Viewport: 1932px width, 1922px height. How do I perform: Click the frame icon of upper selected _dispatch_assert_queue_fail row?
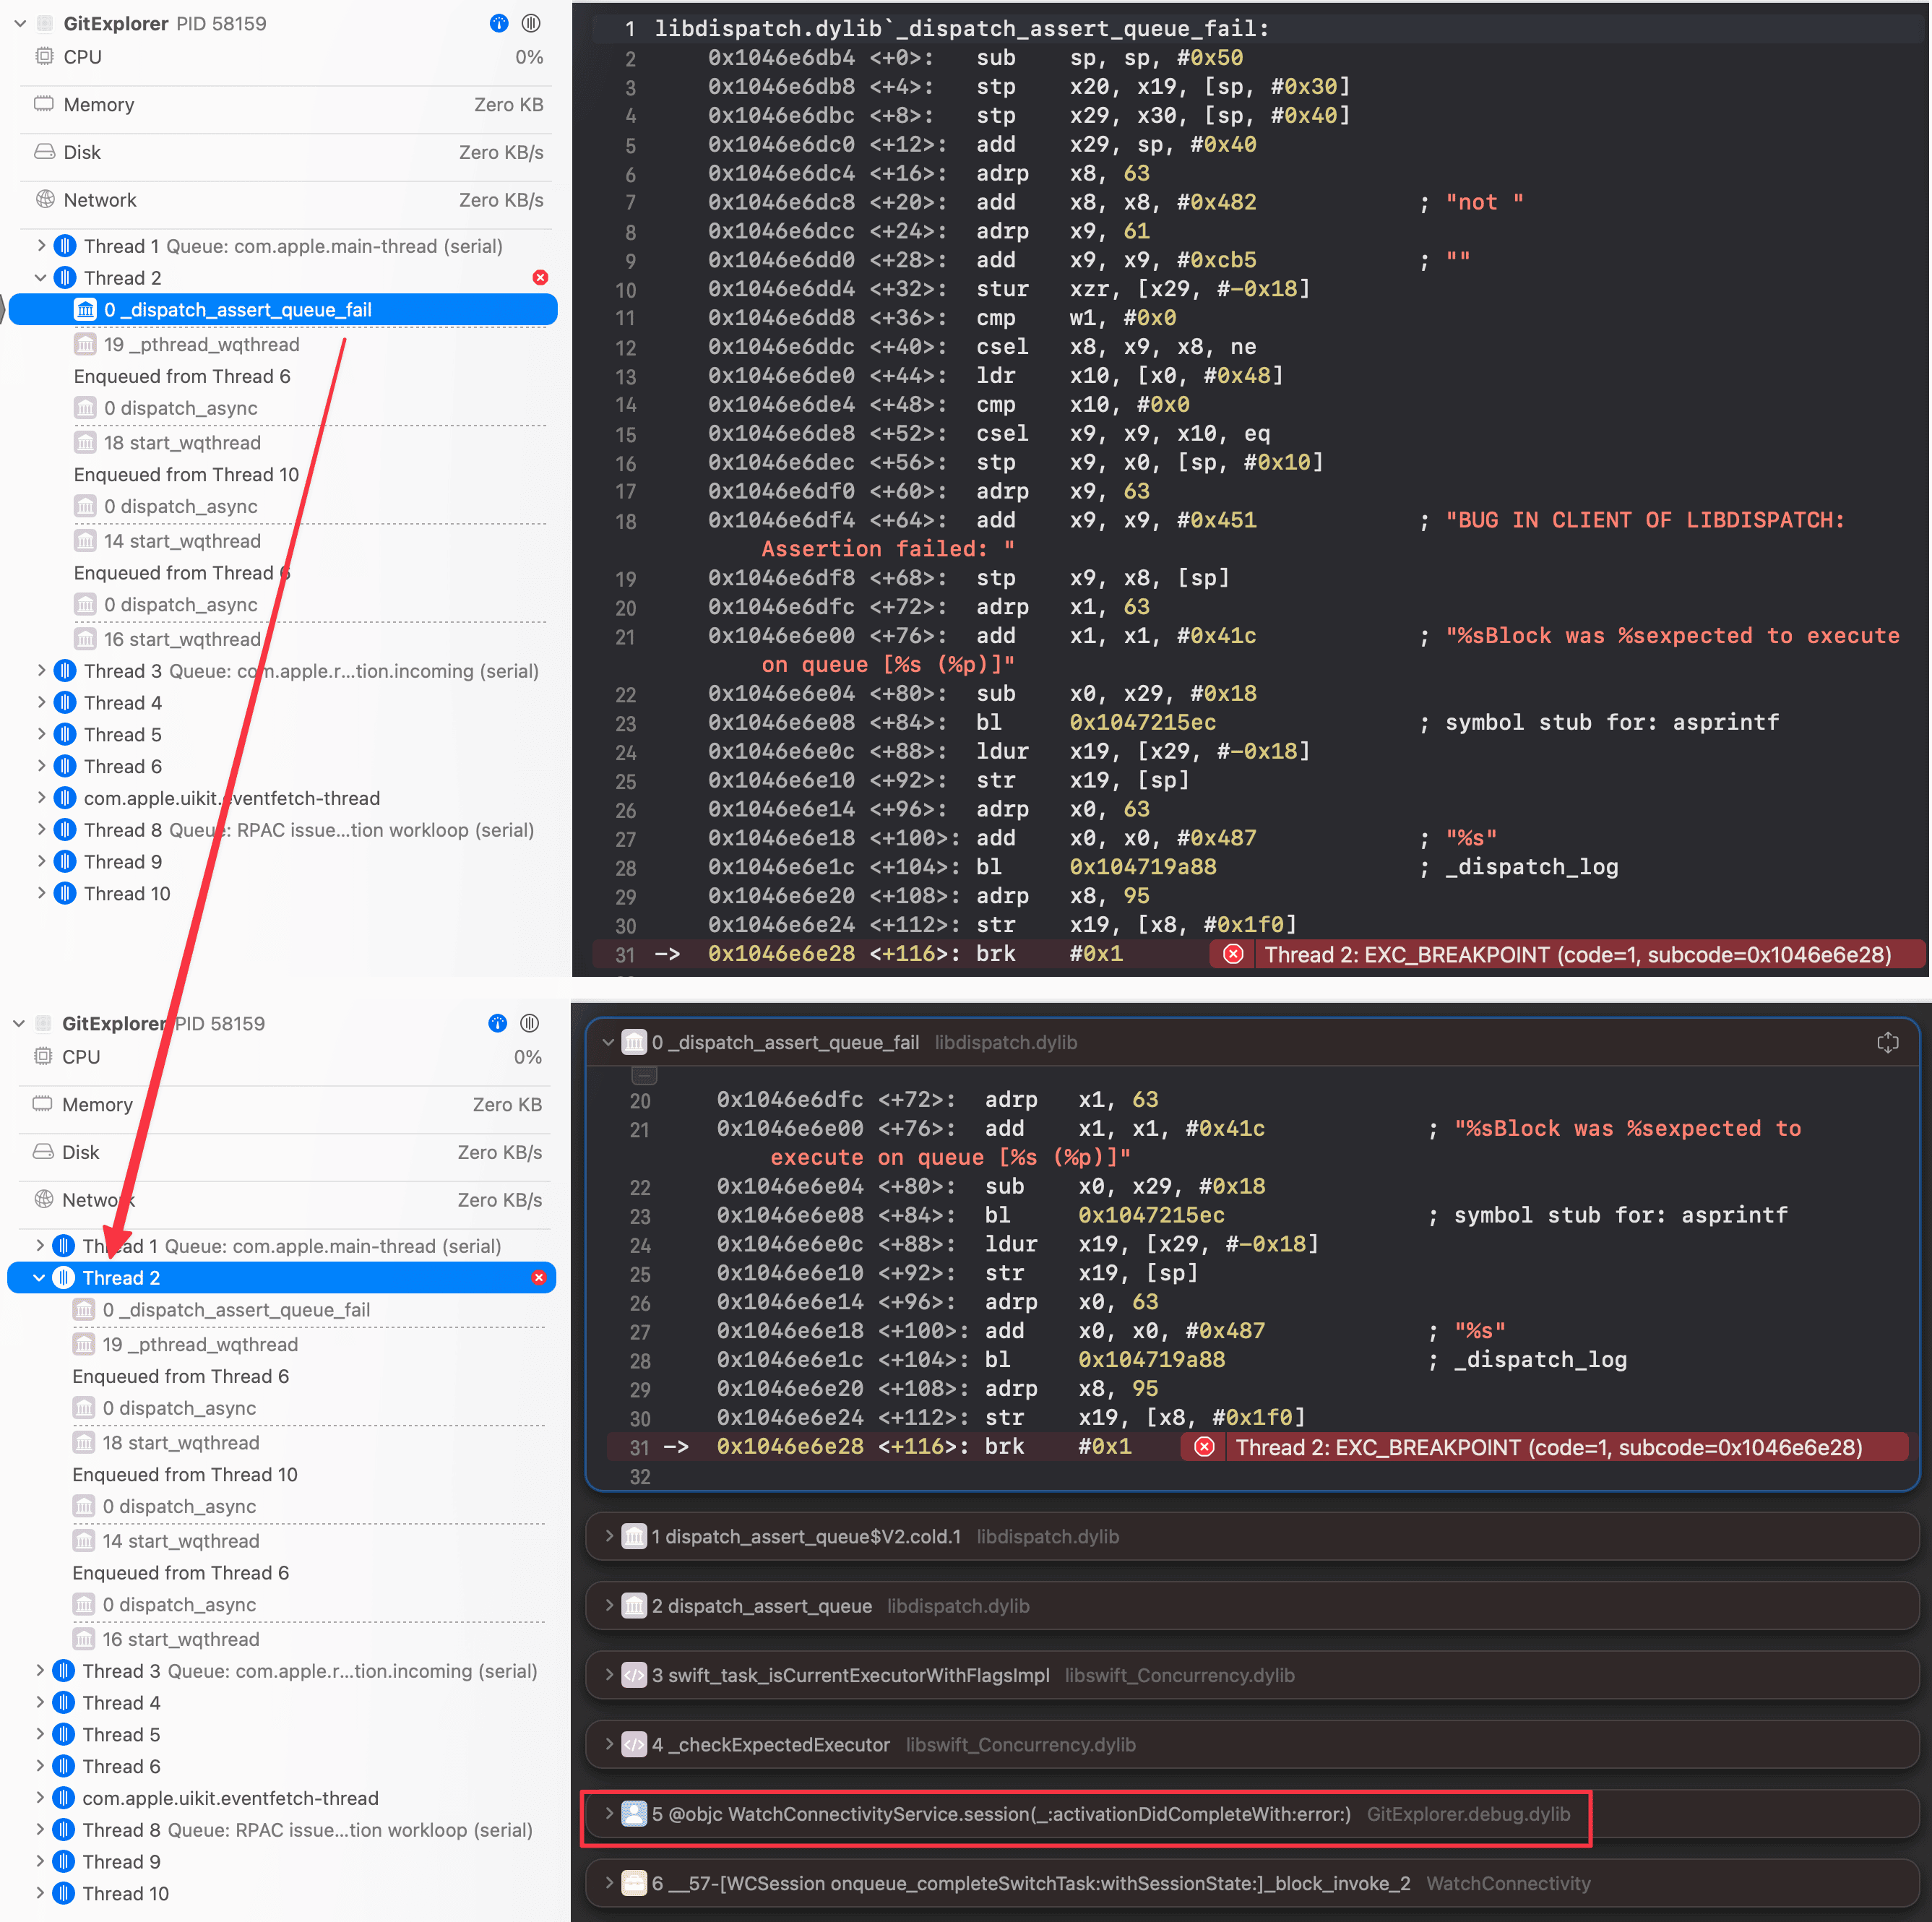click(86, 310)
